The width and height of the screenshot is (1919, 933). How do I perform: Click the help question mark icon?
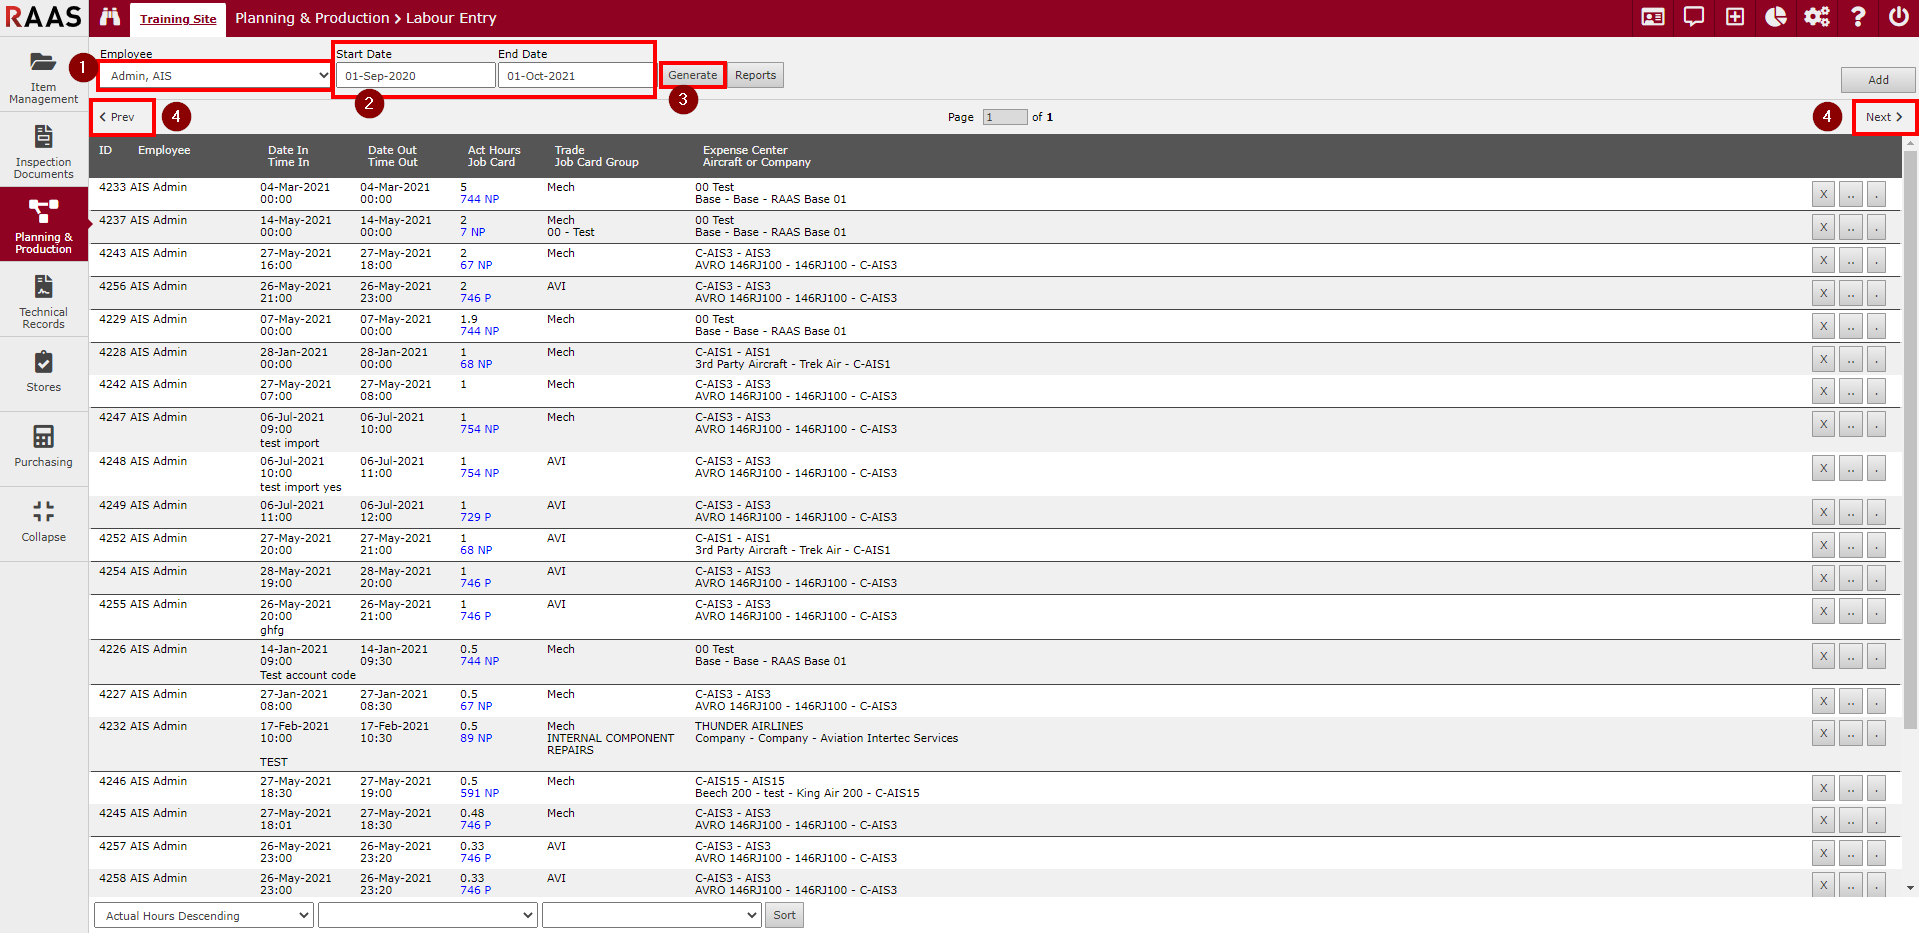click(x=1858, y=17)
